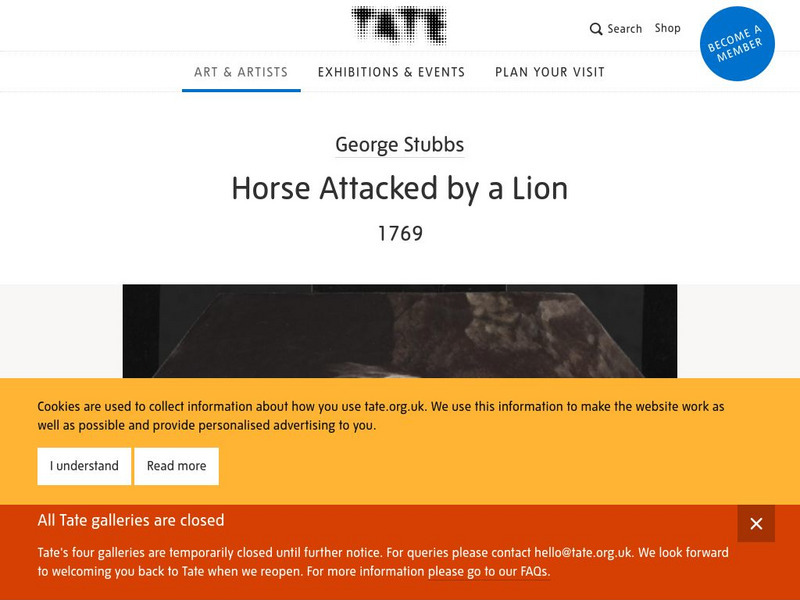
Task: Click the search magnifying glass icon
Action: pyautogui.click(x=596, y=29)
